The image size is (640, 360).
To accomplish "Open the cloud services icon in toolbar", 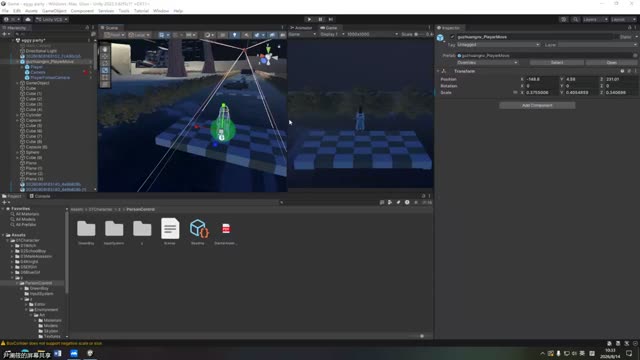I will (x=28, y=19).
